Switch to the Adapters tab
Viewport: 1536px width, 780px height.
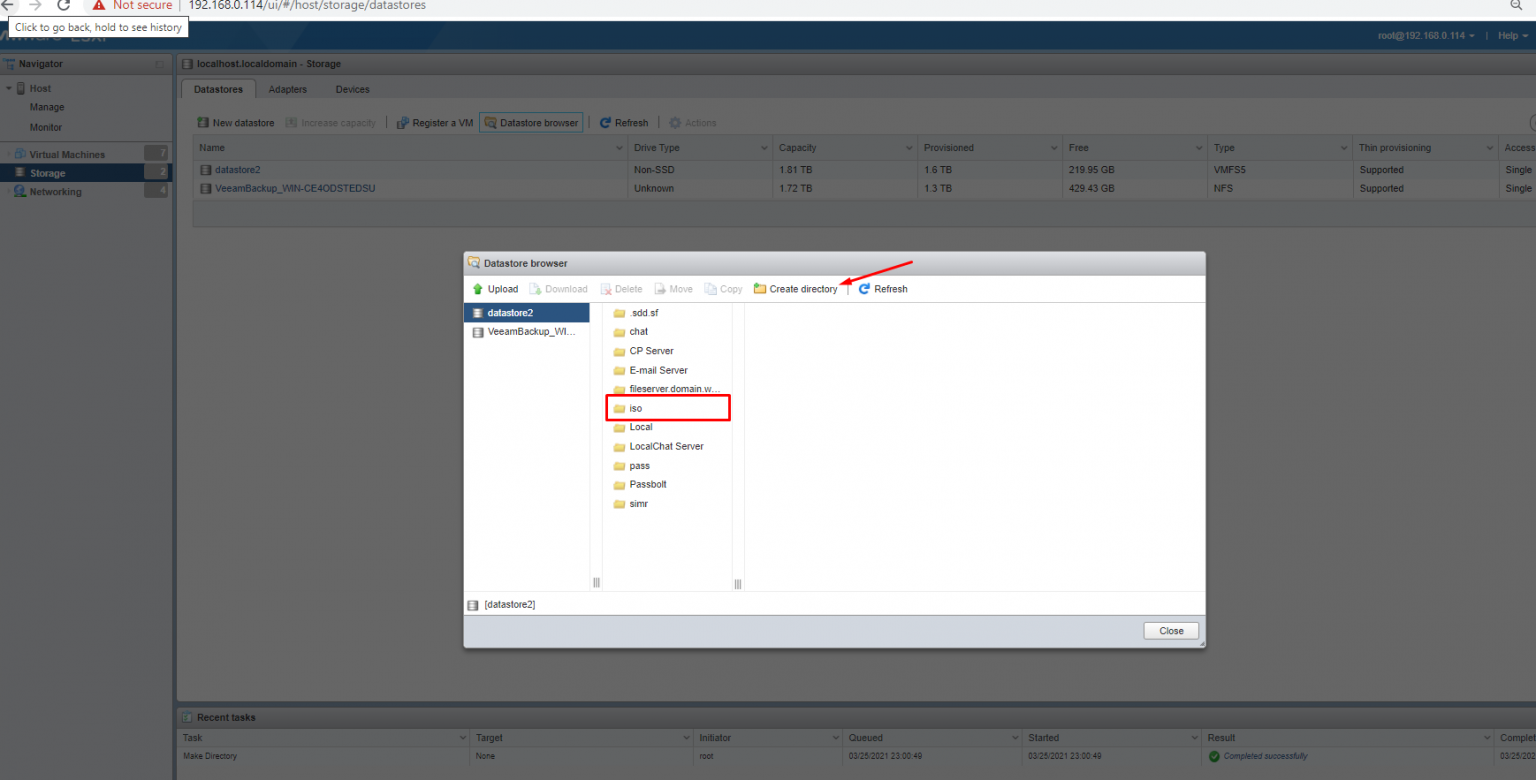(x=287, y=89)
